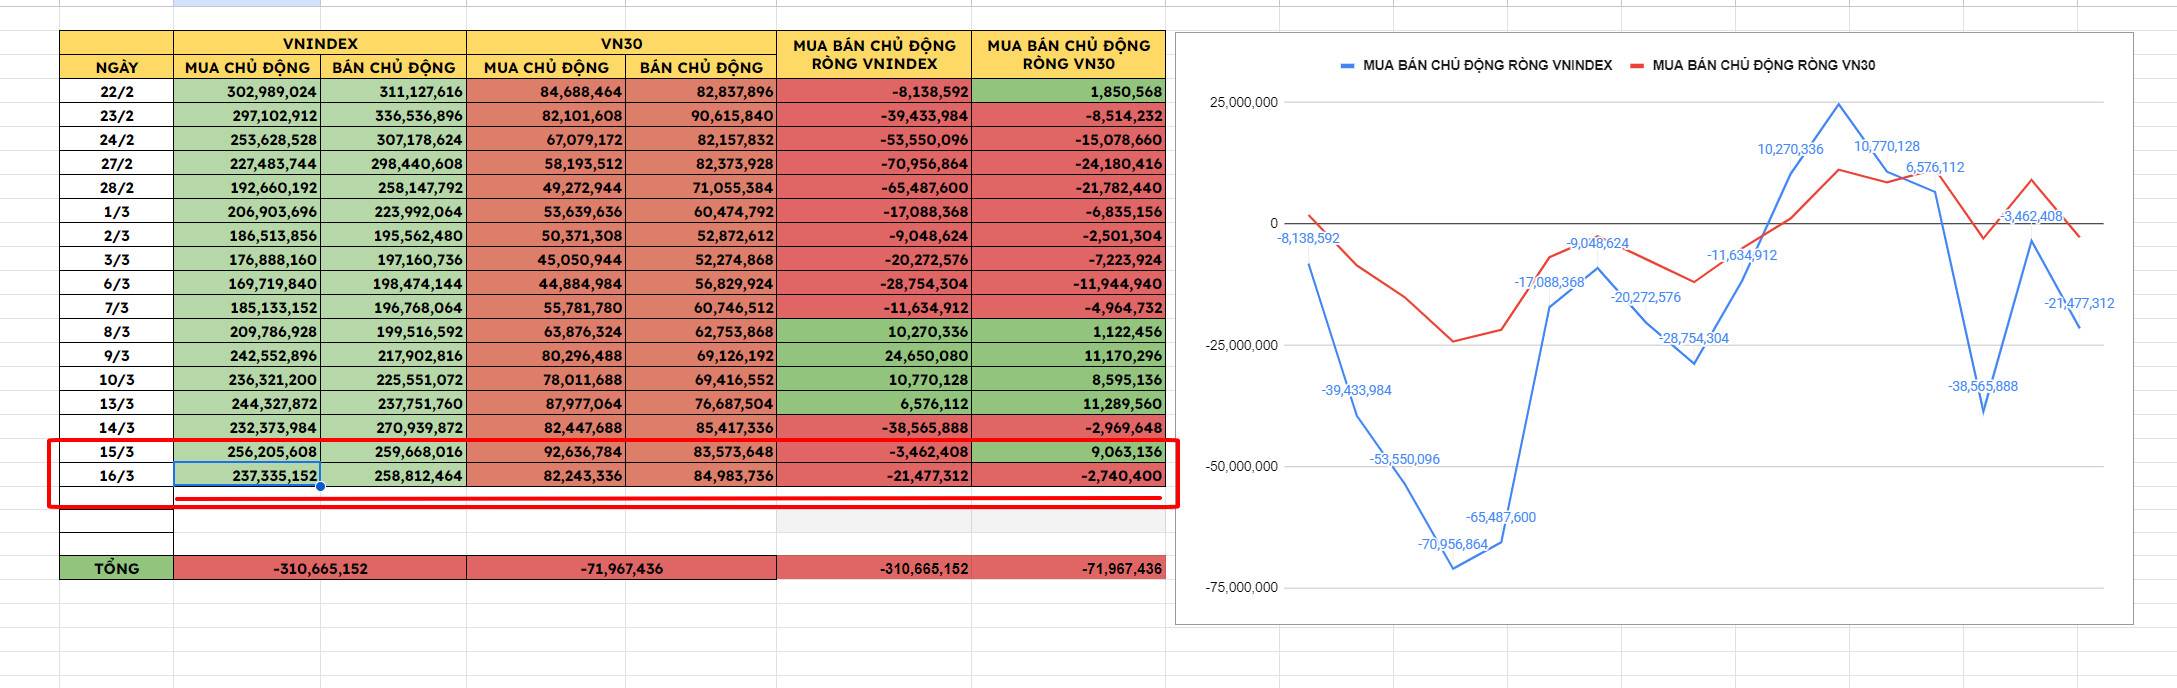Click total cell -71,967,436 under RÒNG VN30 column

(x=1068, y=568)
